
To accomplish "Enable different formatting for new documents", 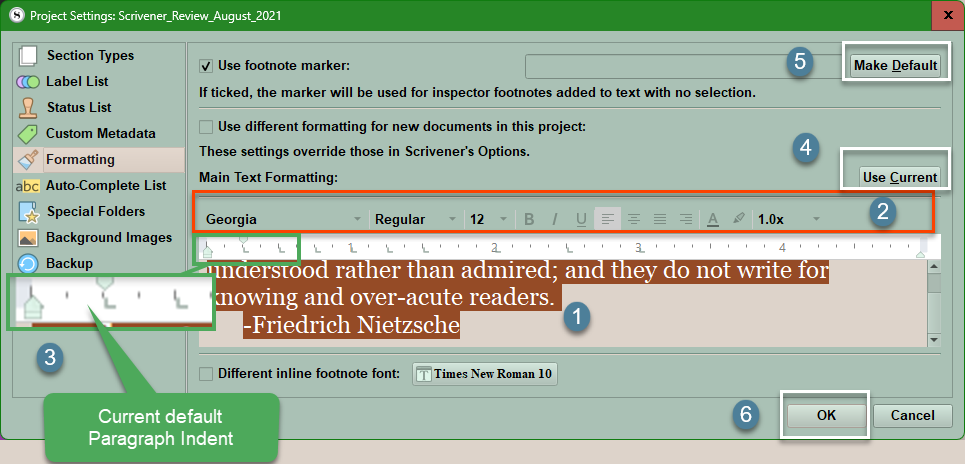I will [x=207, y=127].
